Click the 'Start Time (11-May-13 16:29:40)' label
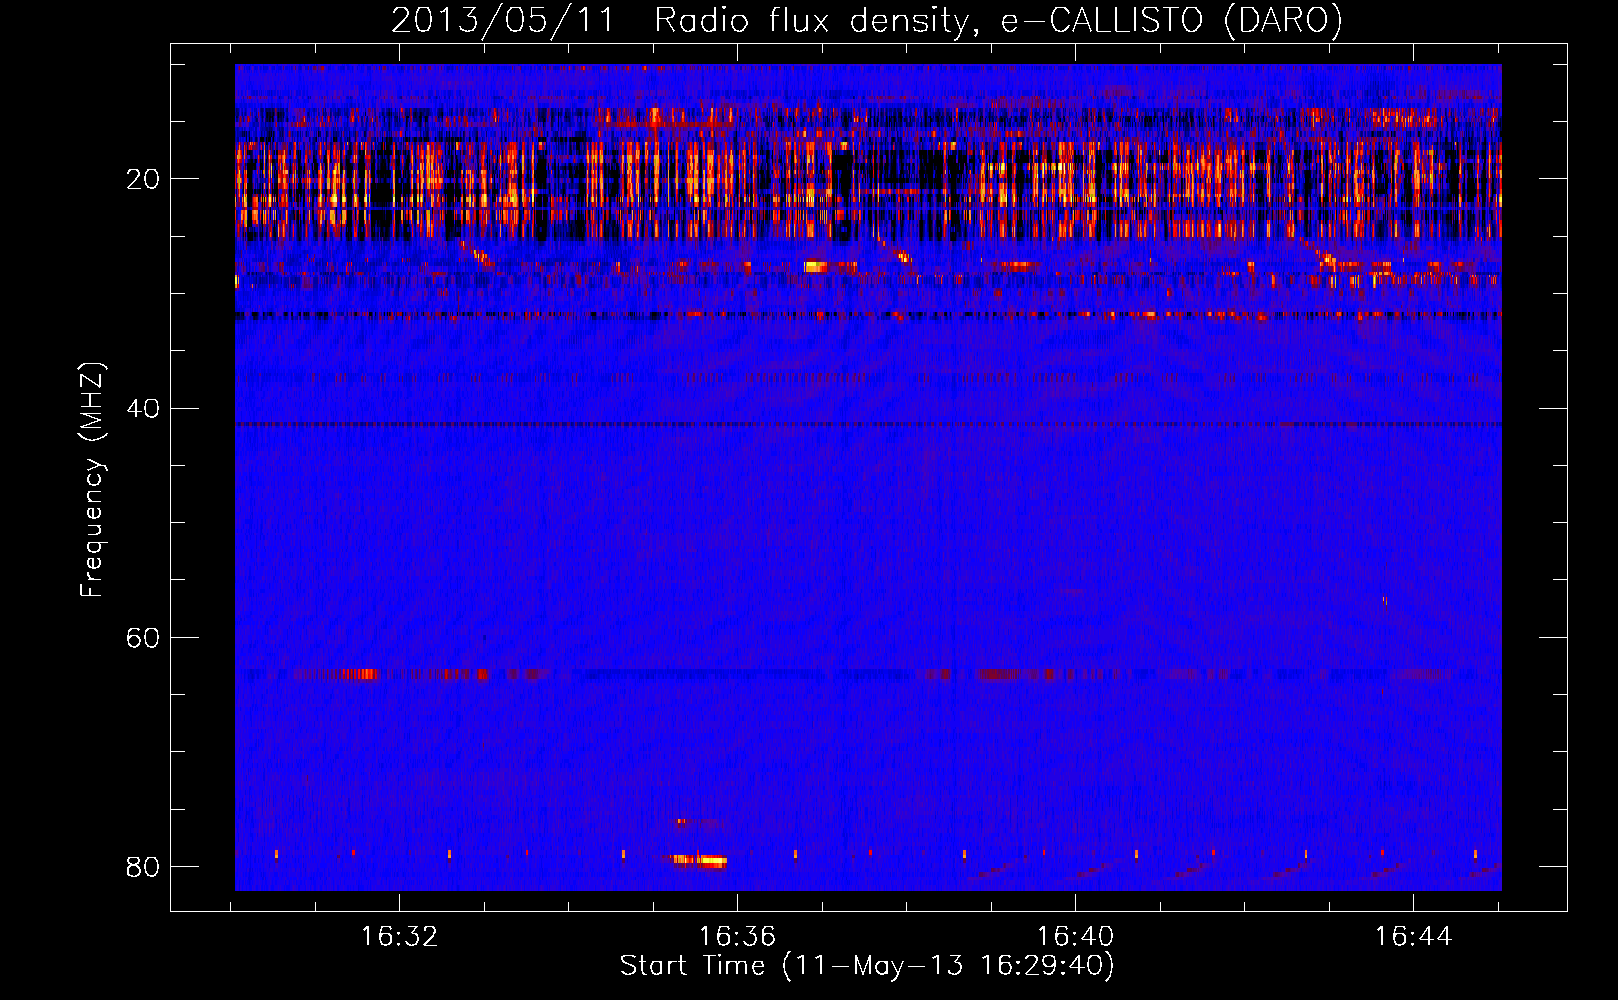 (x=867, y=966)
